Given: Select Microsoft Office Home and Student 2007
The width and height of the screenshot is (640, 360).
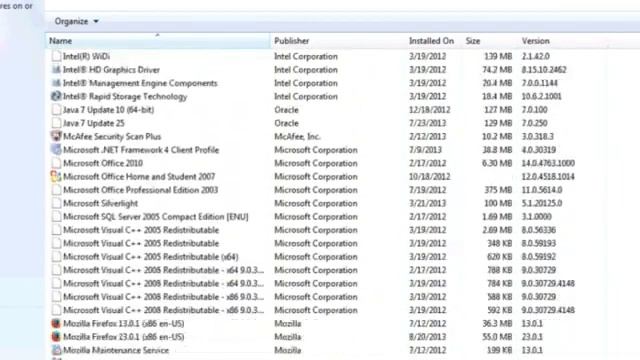Looking at the screenshot, I should pyautogui.click(x=139, y=177).
